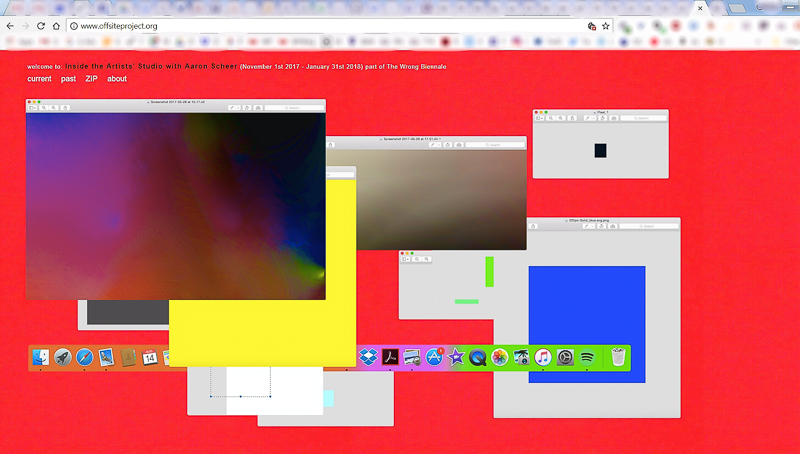
Task: Click the App Store dock icon
Action: [x=434, y=357]
